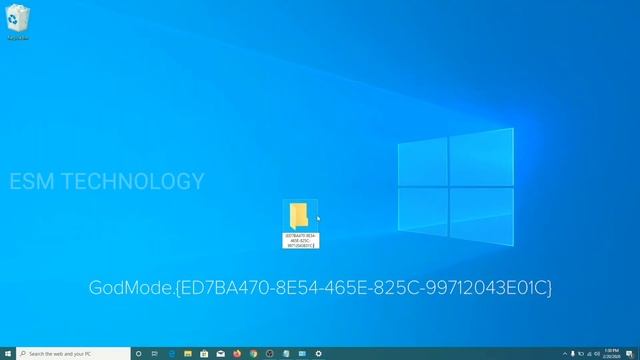Open Settings gear on taskbar
640x360 pixels.
318,353
